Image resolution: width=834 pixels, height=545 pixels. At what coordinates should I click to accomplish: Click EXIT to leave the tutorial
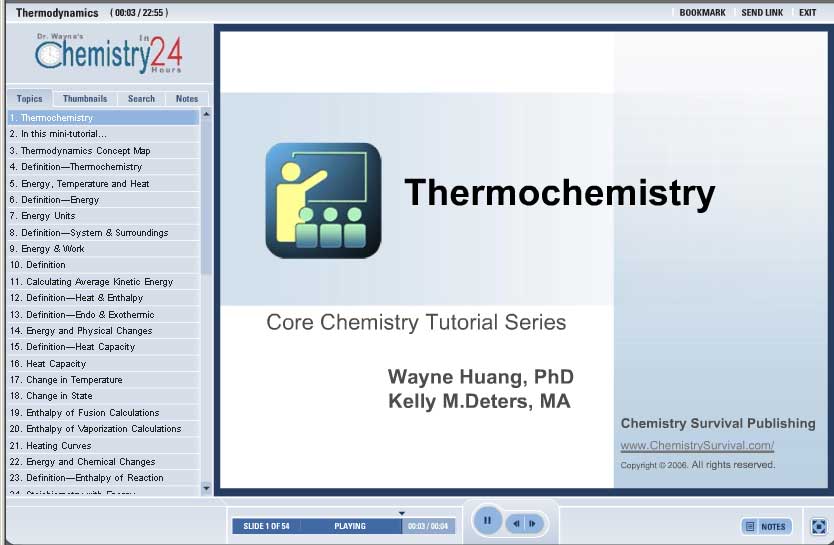tap(807, 13)
